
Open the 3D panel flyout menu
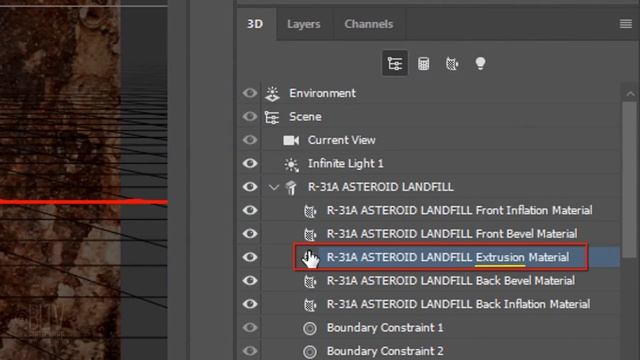click(626, 24)
